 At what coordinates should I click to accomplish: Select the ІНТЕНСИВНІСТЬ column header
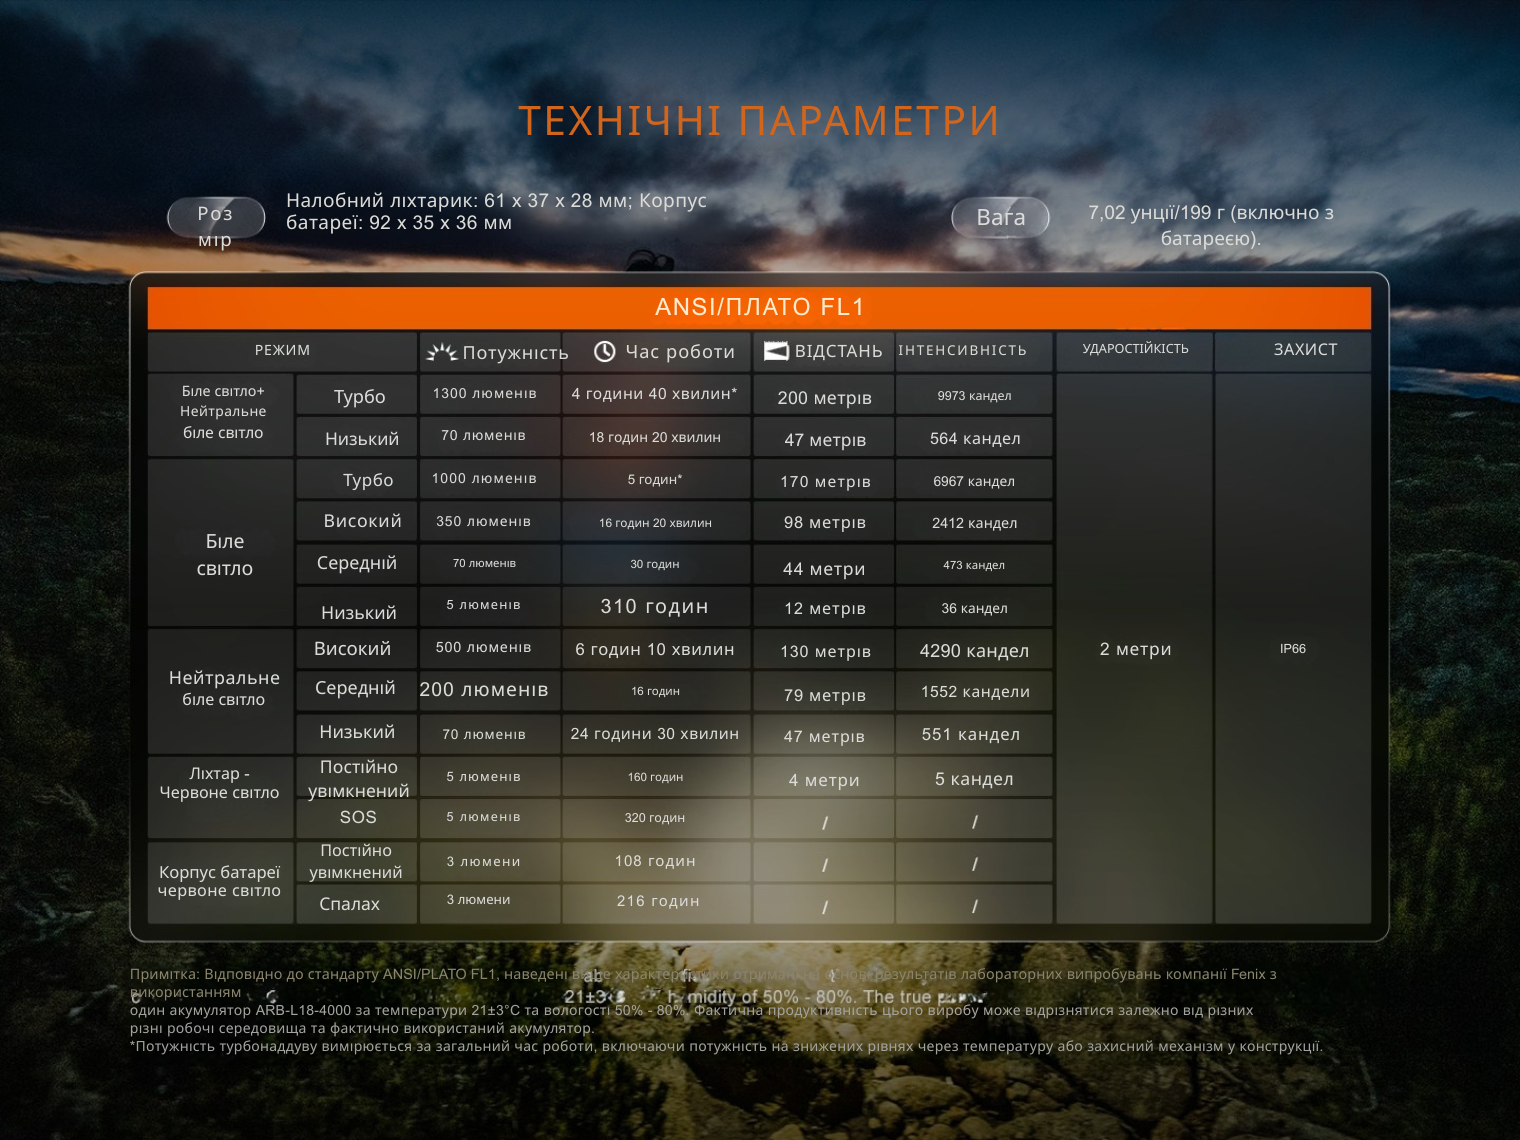coord(962,351)
